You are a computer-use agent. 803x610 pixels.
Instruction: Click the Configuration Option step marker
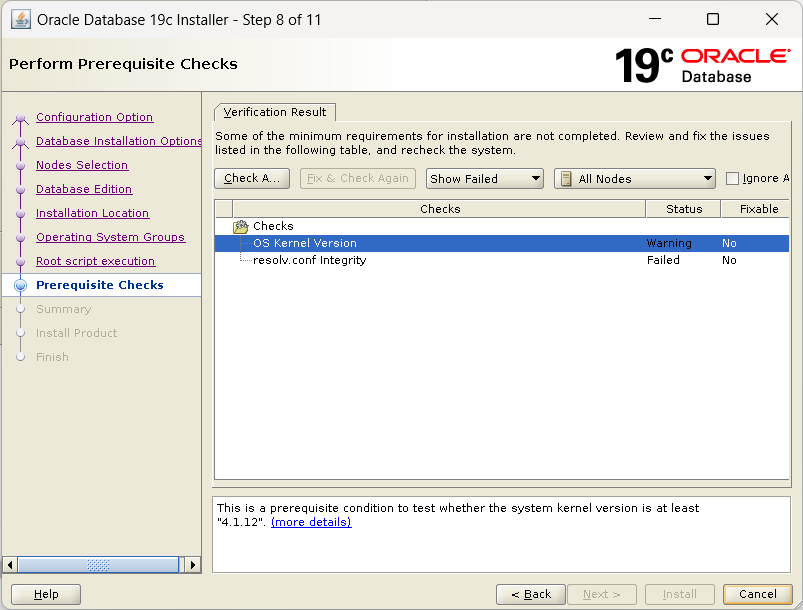point(20,118)
